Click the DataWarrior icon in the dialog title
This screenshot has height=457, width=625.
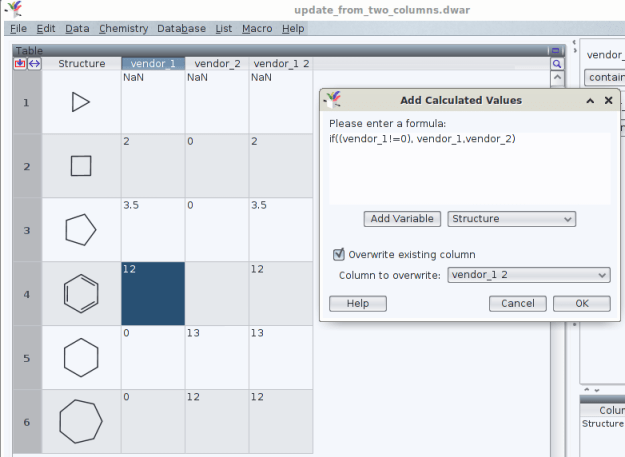(333, 100)
